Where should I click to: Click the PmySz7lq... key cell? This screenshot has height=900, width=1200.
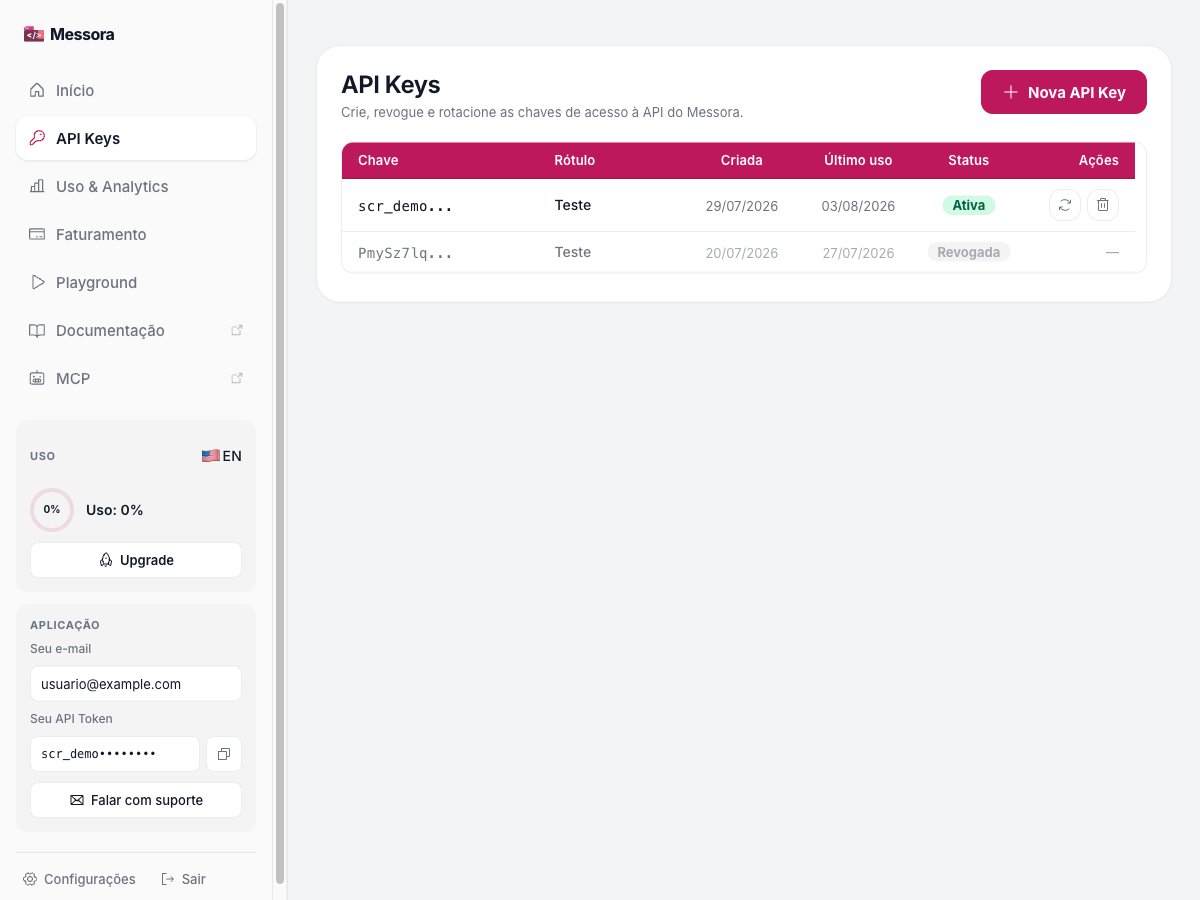click(x=405, y=253)
